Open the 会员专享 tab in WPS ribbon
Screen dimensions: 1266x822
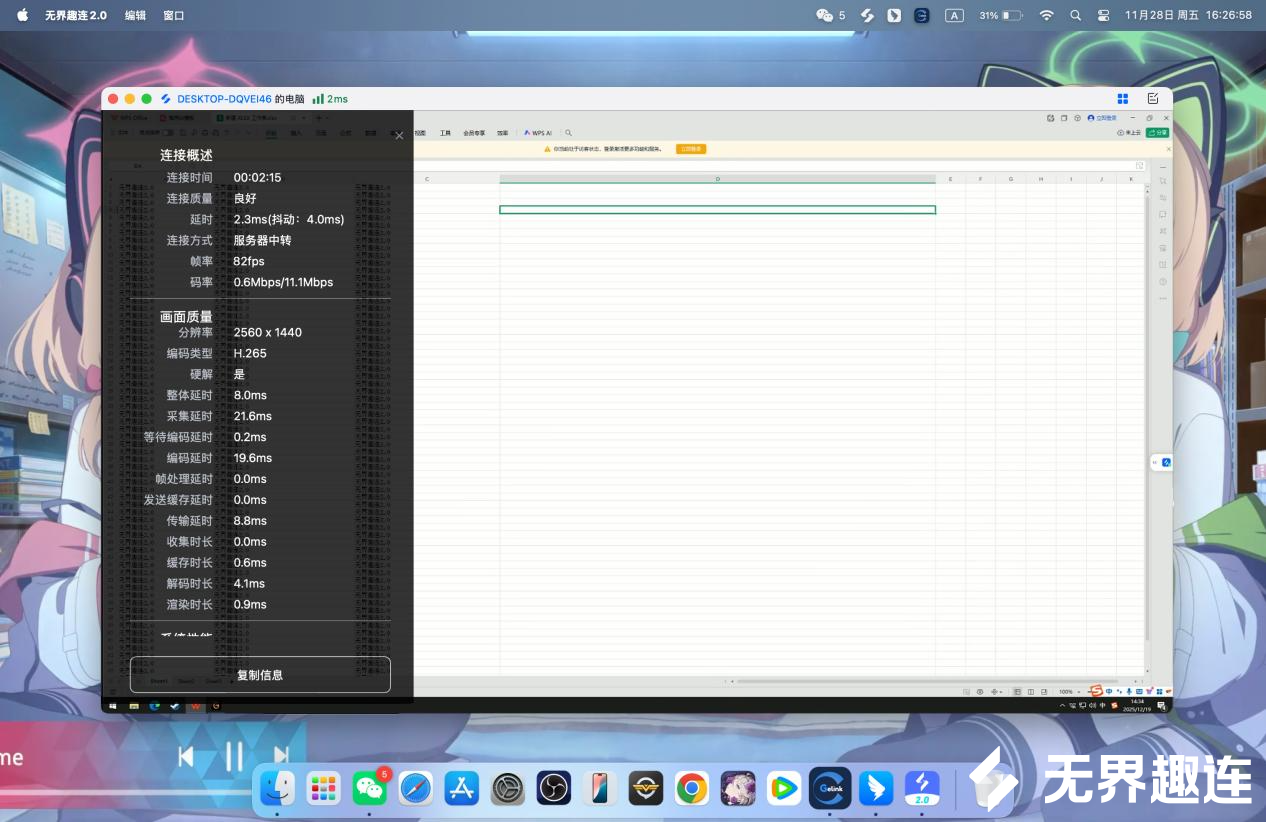[474, 132]
